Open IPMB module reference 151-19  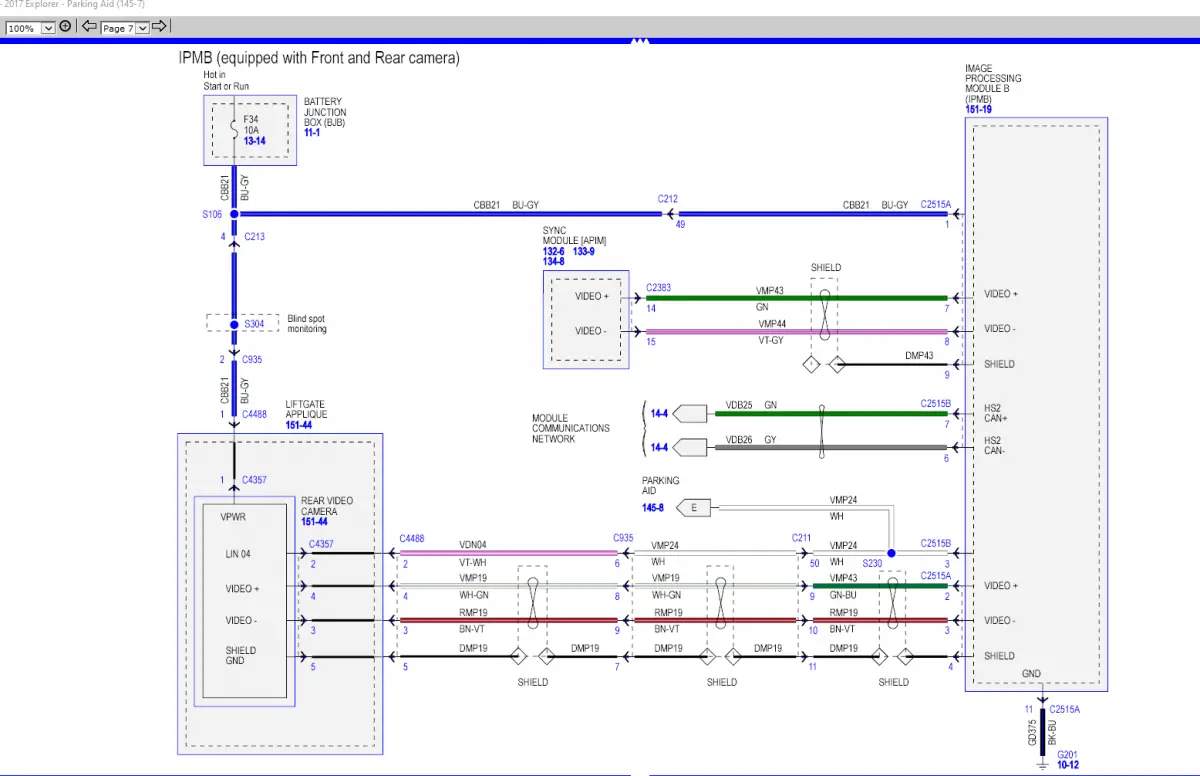(x=978, y=109)
